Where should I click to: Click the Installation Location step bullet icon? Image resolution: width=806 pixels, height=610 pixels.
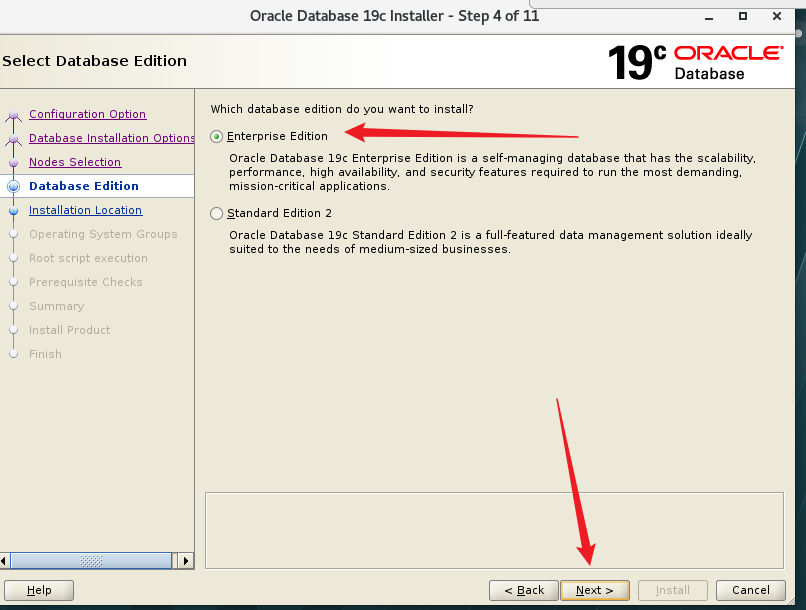(x=14, y=210)
